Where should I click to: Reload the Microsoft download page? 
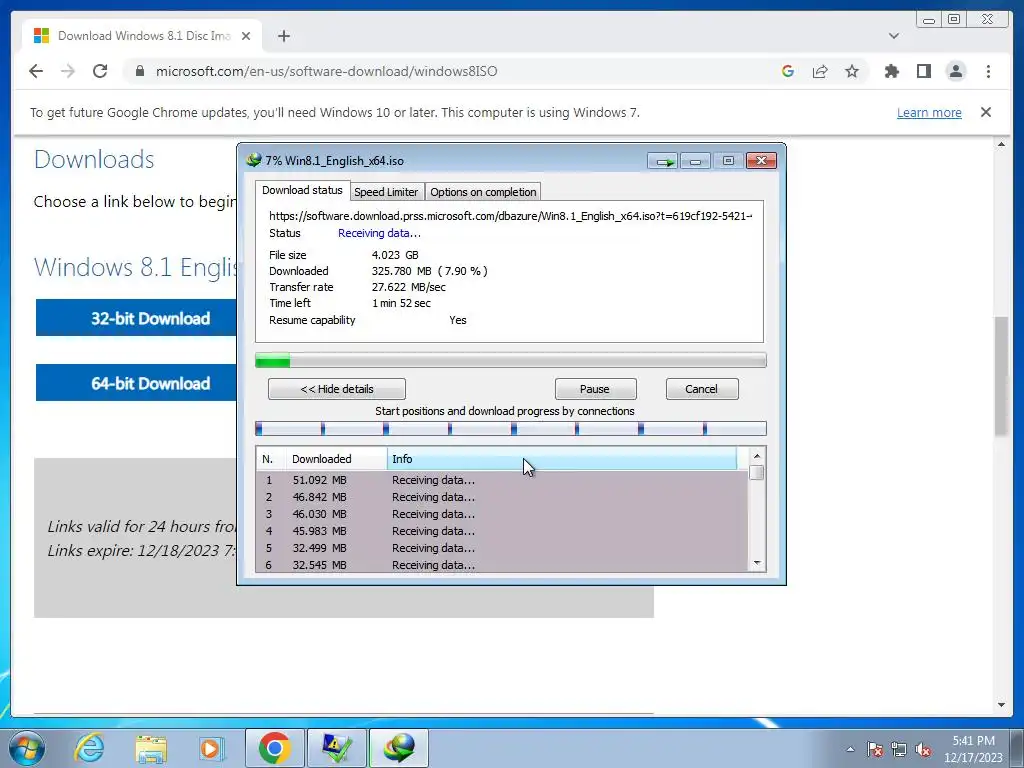100,71
